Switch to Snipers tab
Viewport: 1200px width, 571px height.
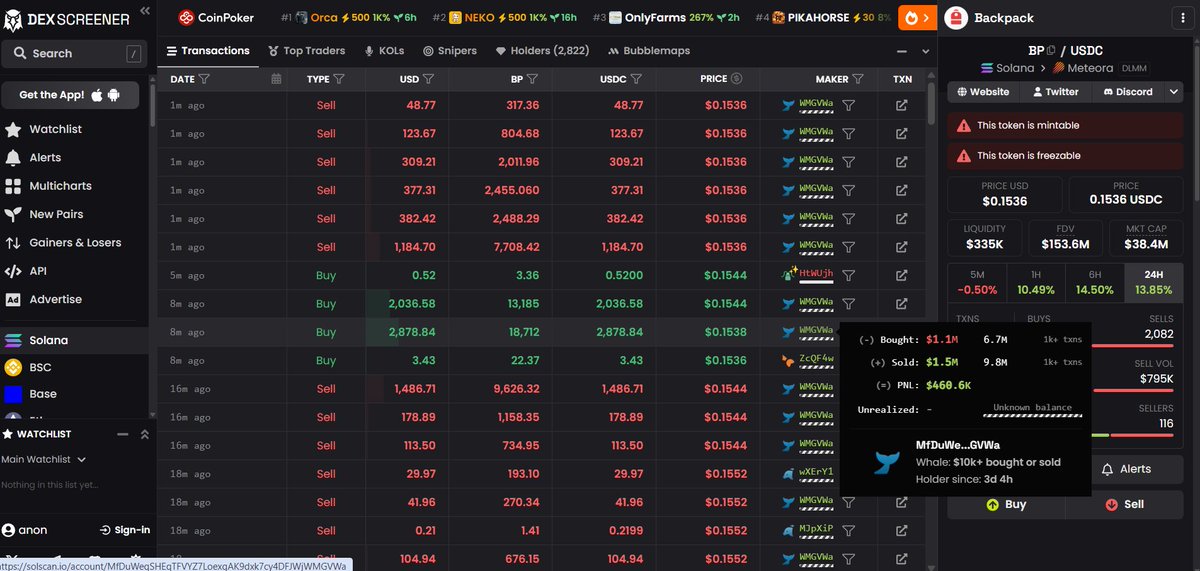[450, 50]
